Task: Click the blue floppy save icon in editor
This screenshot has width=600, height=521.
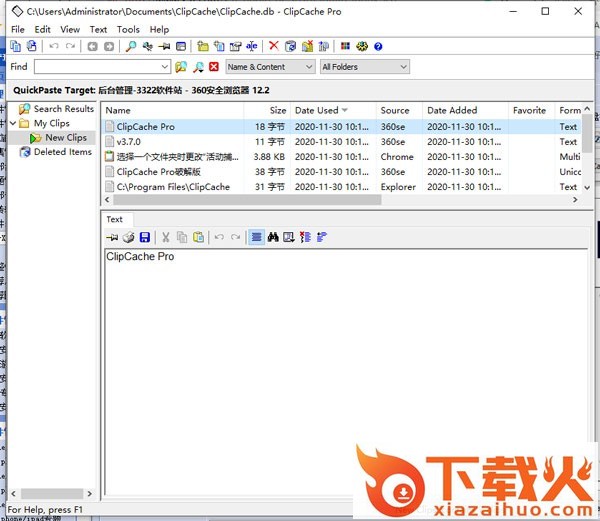Action: (145, 237)
